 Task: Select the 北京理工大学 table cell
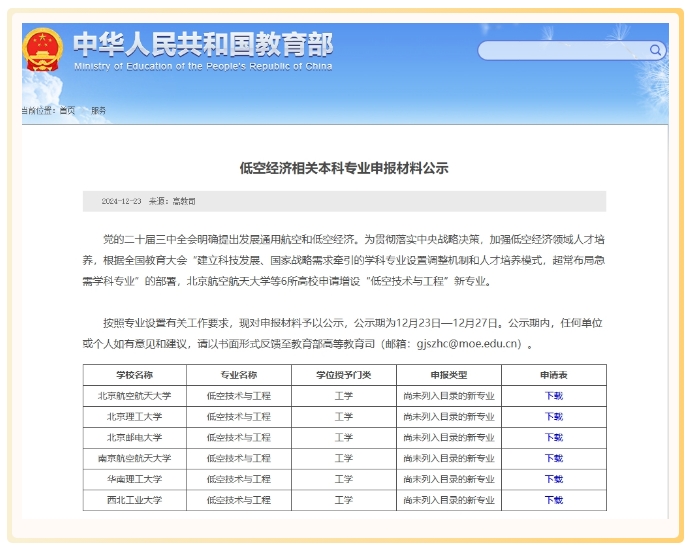(134, 416)
